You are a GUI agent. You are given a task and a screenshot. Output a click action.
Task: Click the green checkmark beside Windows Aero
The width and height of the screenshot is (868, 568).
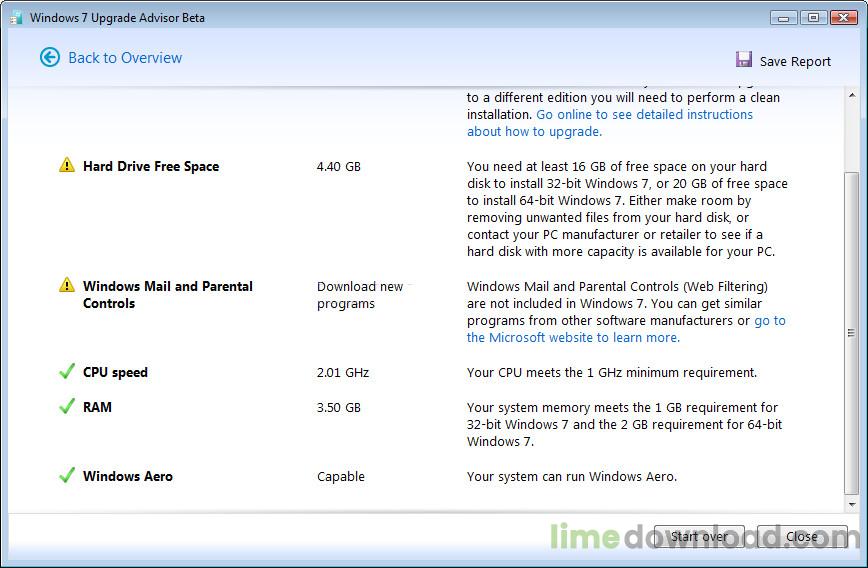(x=66, y=475)
